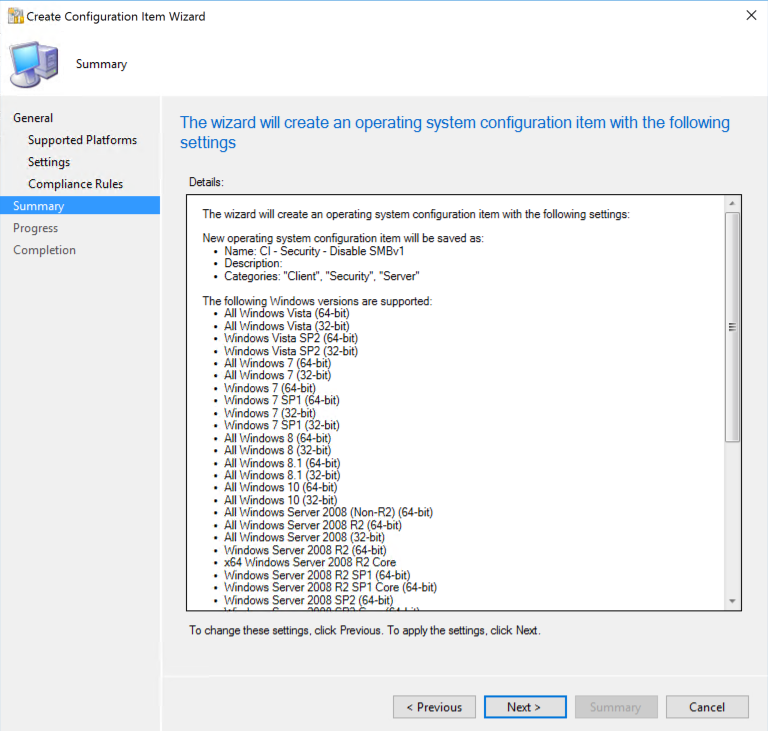Click the Previous button
The width and height of the screenshot is (768, 731).
pyautogui.click(x=434, y=707)
